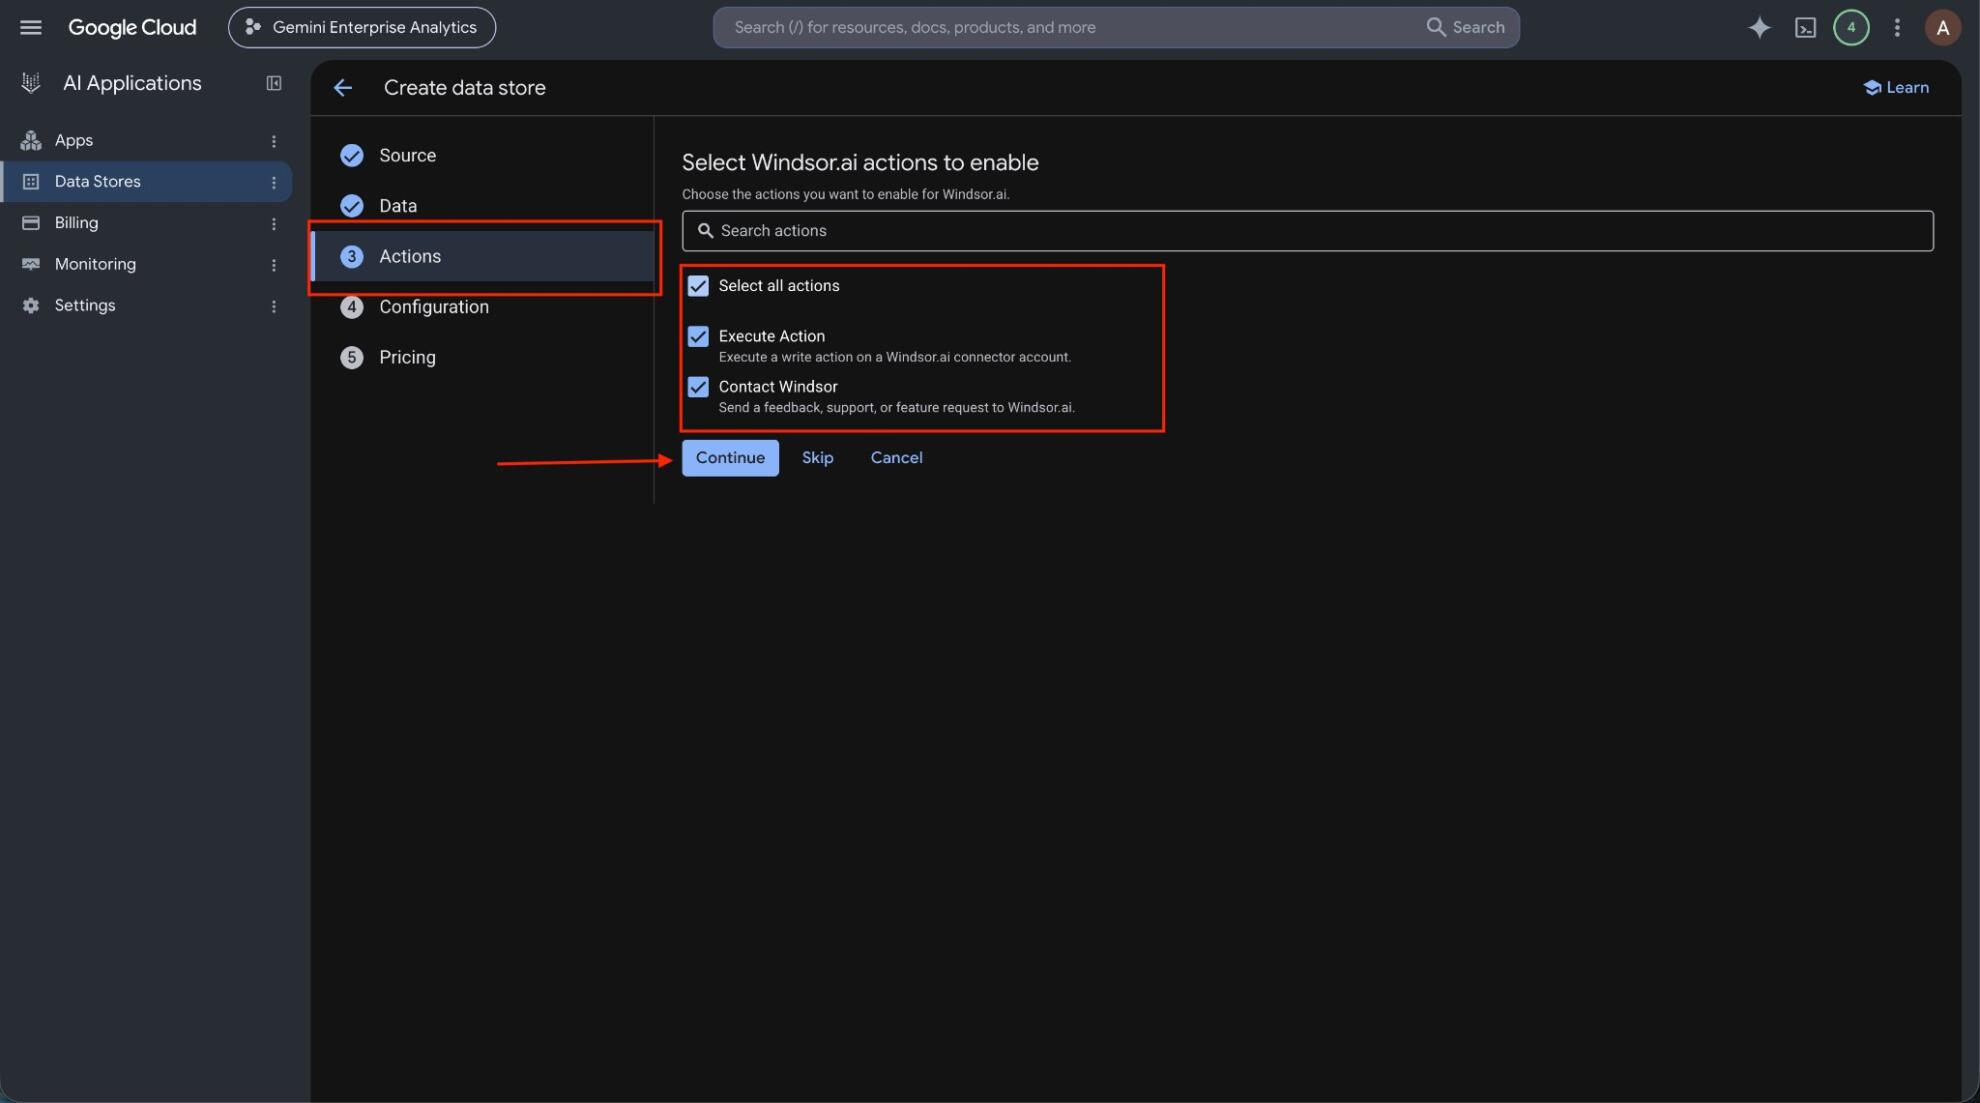The height and width of the screenshot is (1103, 1980).
Task: Open the more options menu for Monitoring
Action: click(x=274, y=265)
